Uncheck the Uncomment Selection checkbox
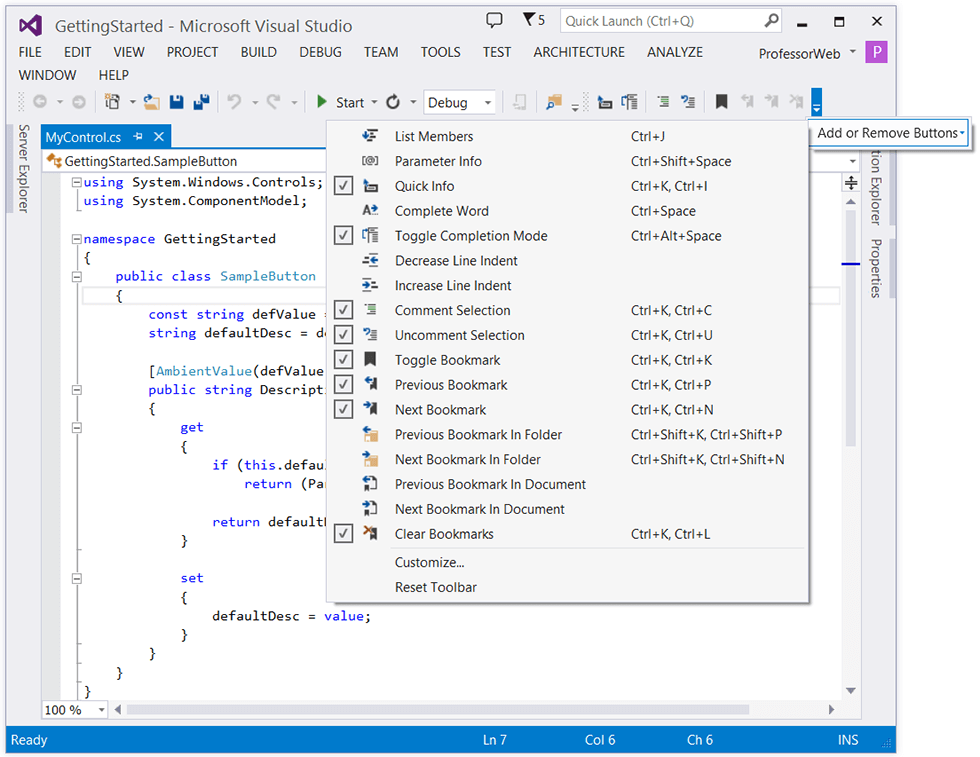 (x=343, y=334)
